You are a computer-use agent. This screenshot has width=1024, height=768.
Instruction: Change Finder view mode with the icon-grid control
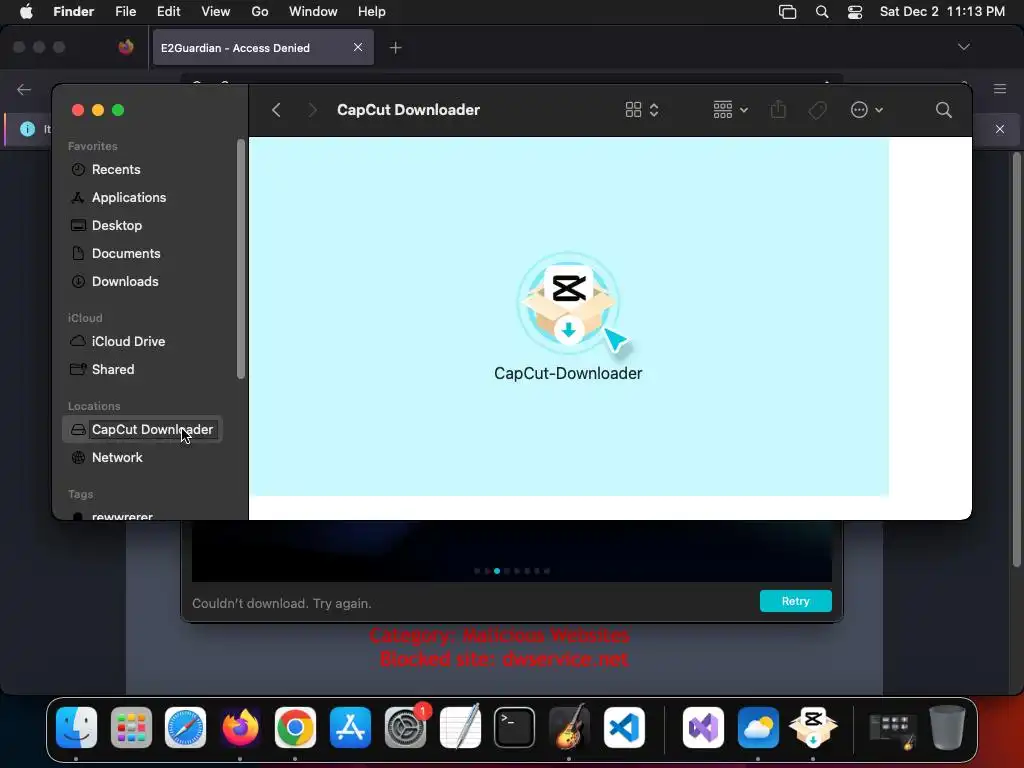pyautogui.click(x=641, y=110)
